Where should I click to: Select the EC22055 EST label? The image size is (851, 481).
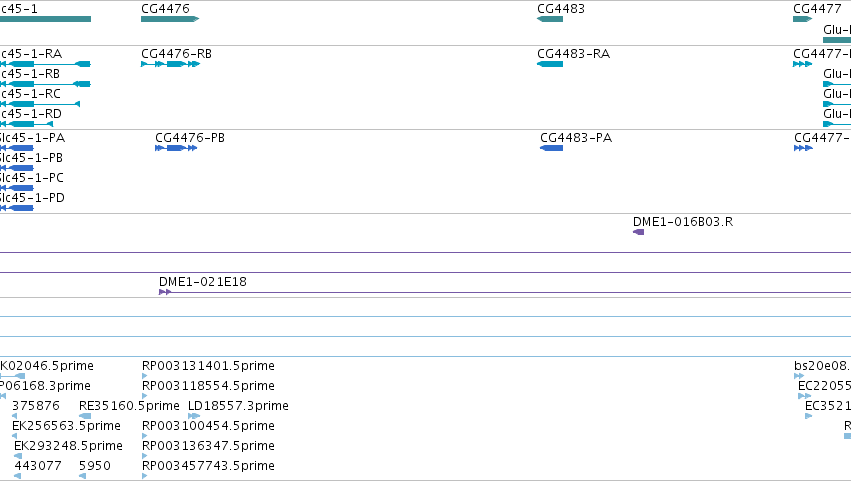pyautogui.click(x=824, y=386)
